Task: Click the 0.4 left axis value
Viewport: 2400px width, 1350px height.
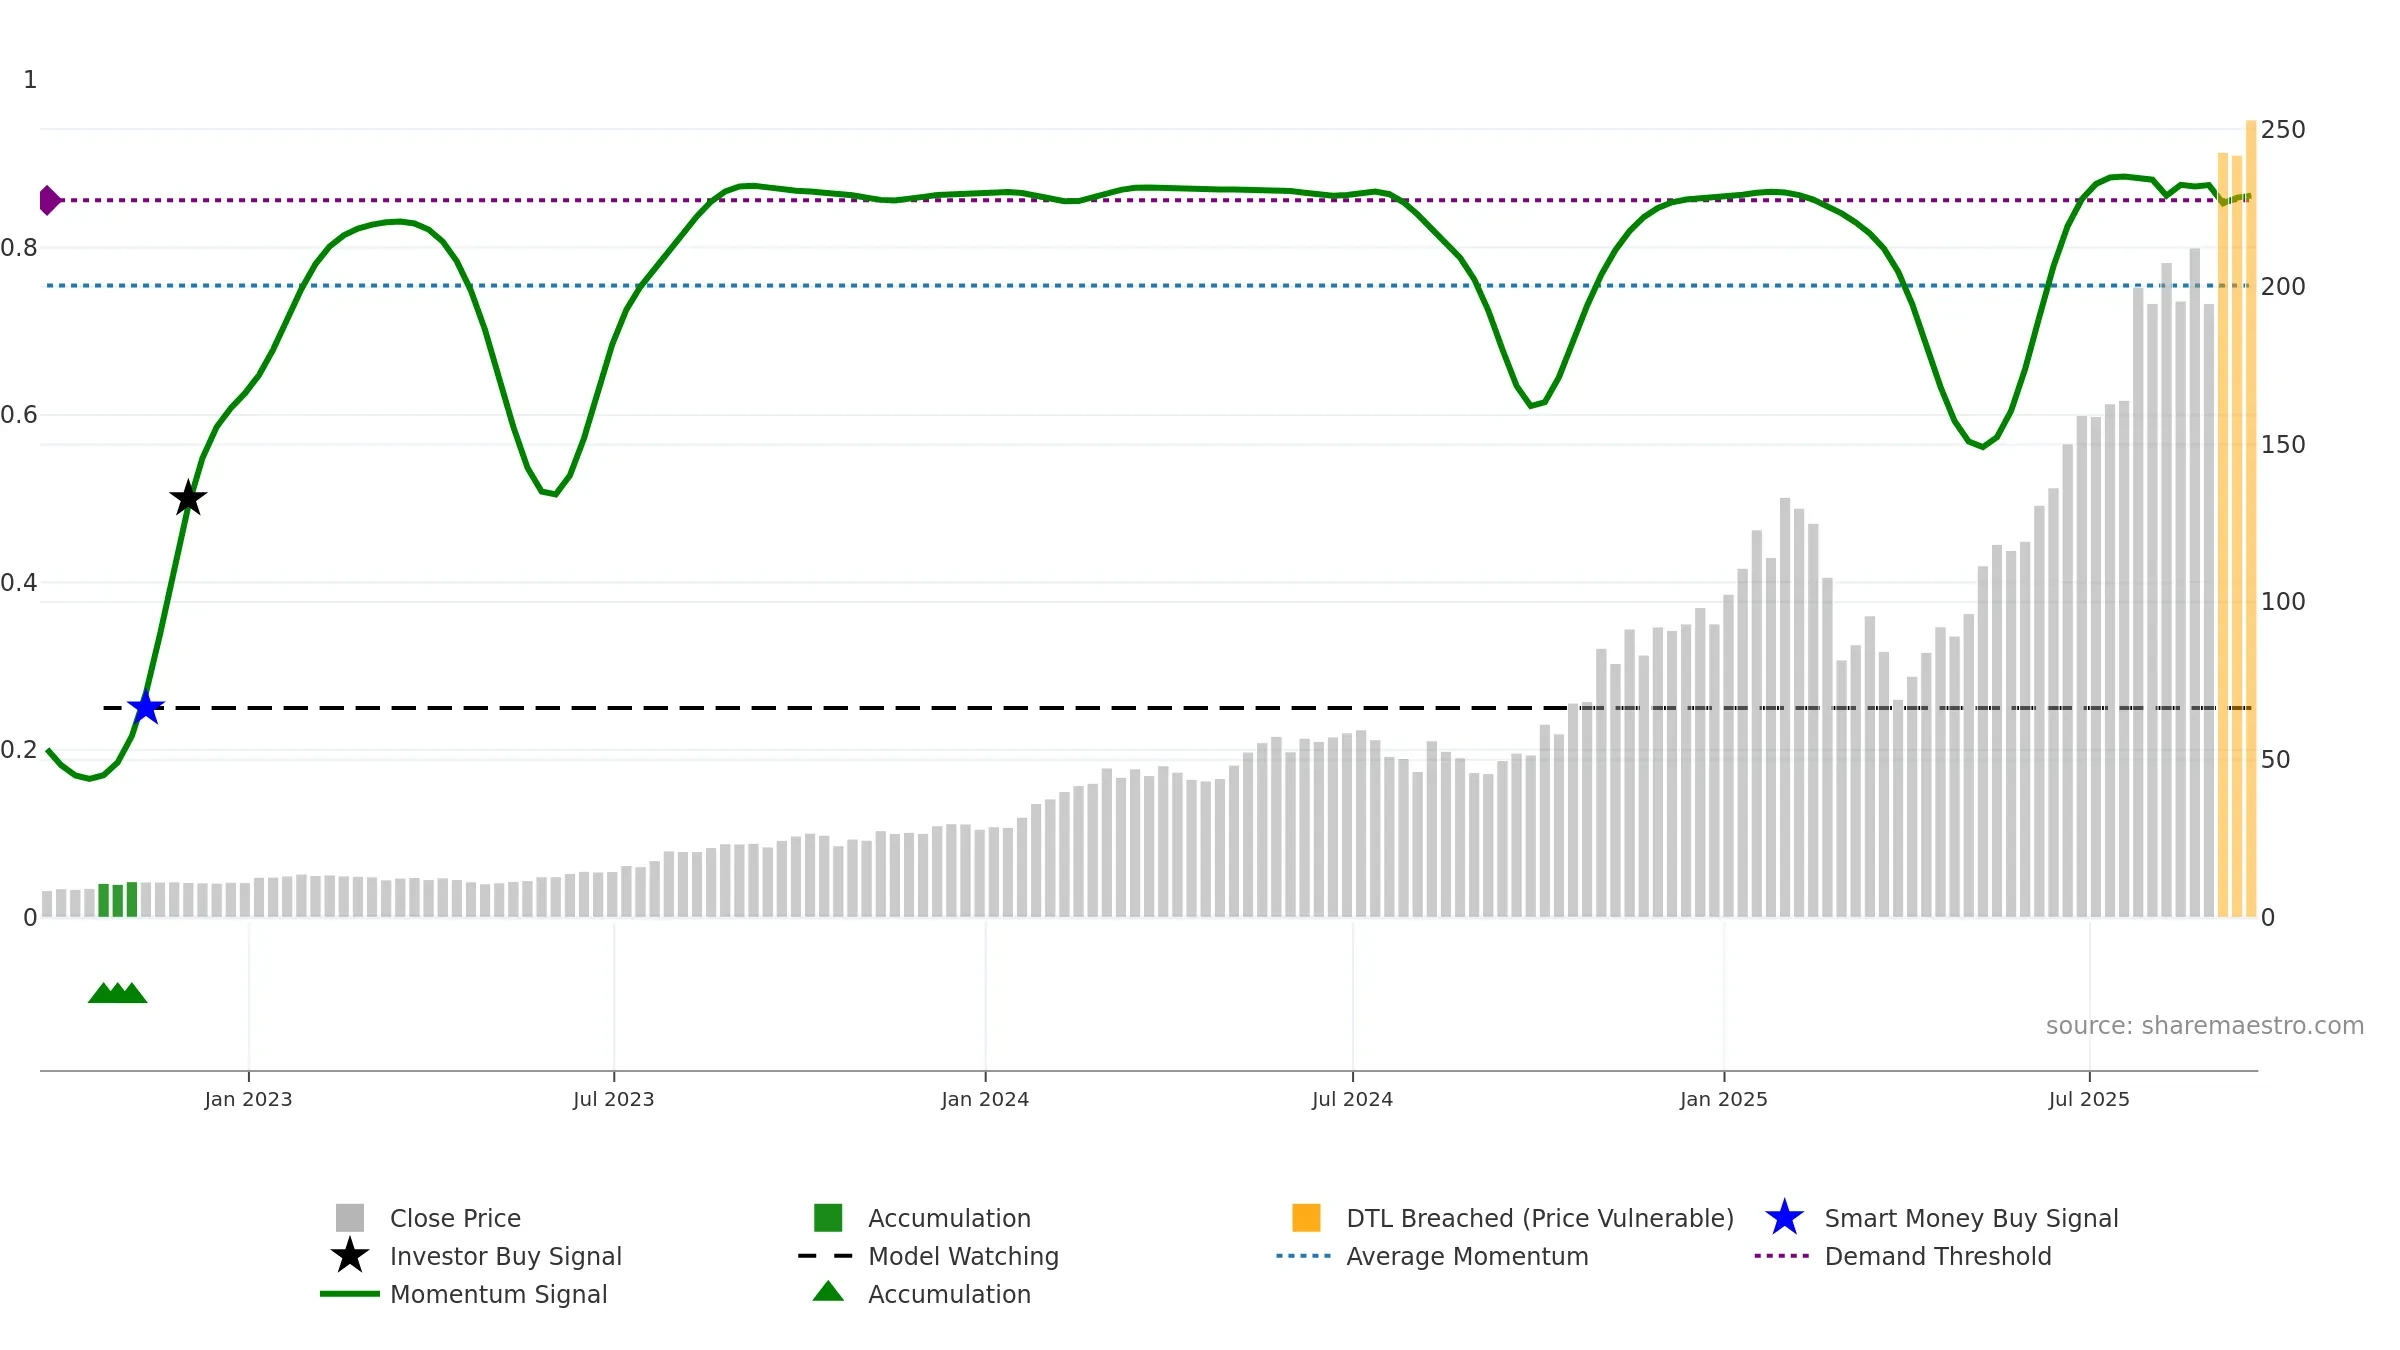Action: point(19,583)
